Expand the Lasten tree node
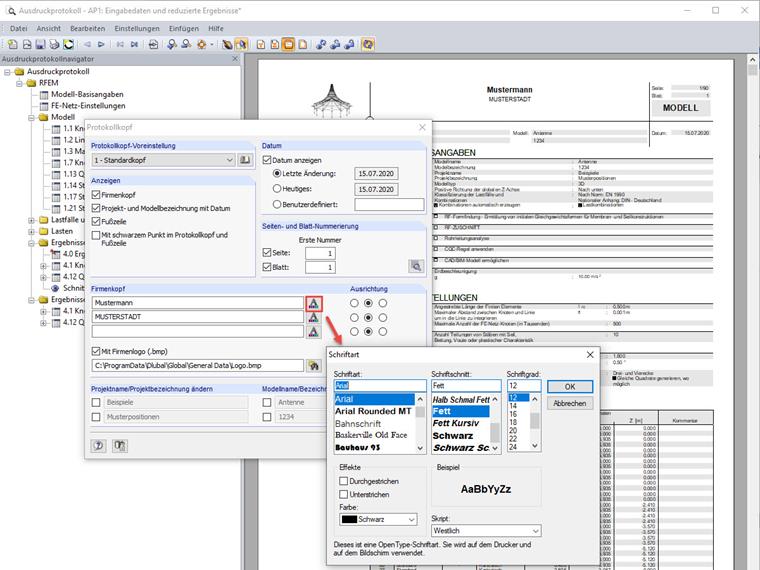This screenshot has height=570, width=760. pyautogui.click(x=33, y=230)
